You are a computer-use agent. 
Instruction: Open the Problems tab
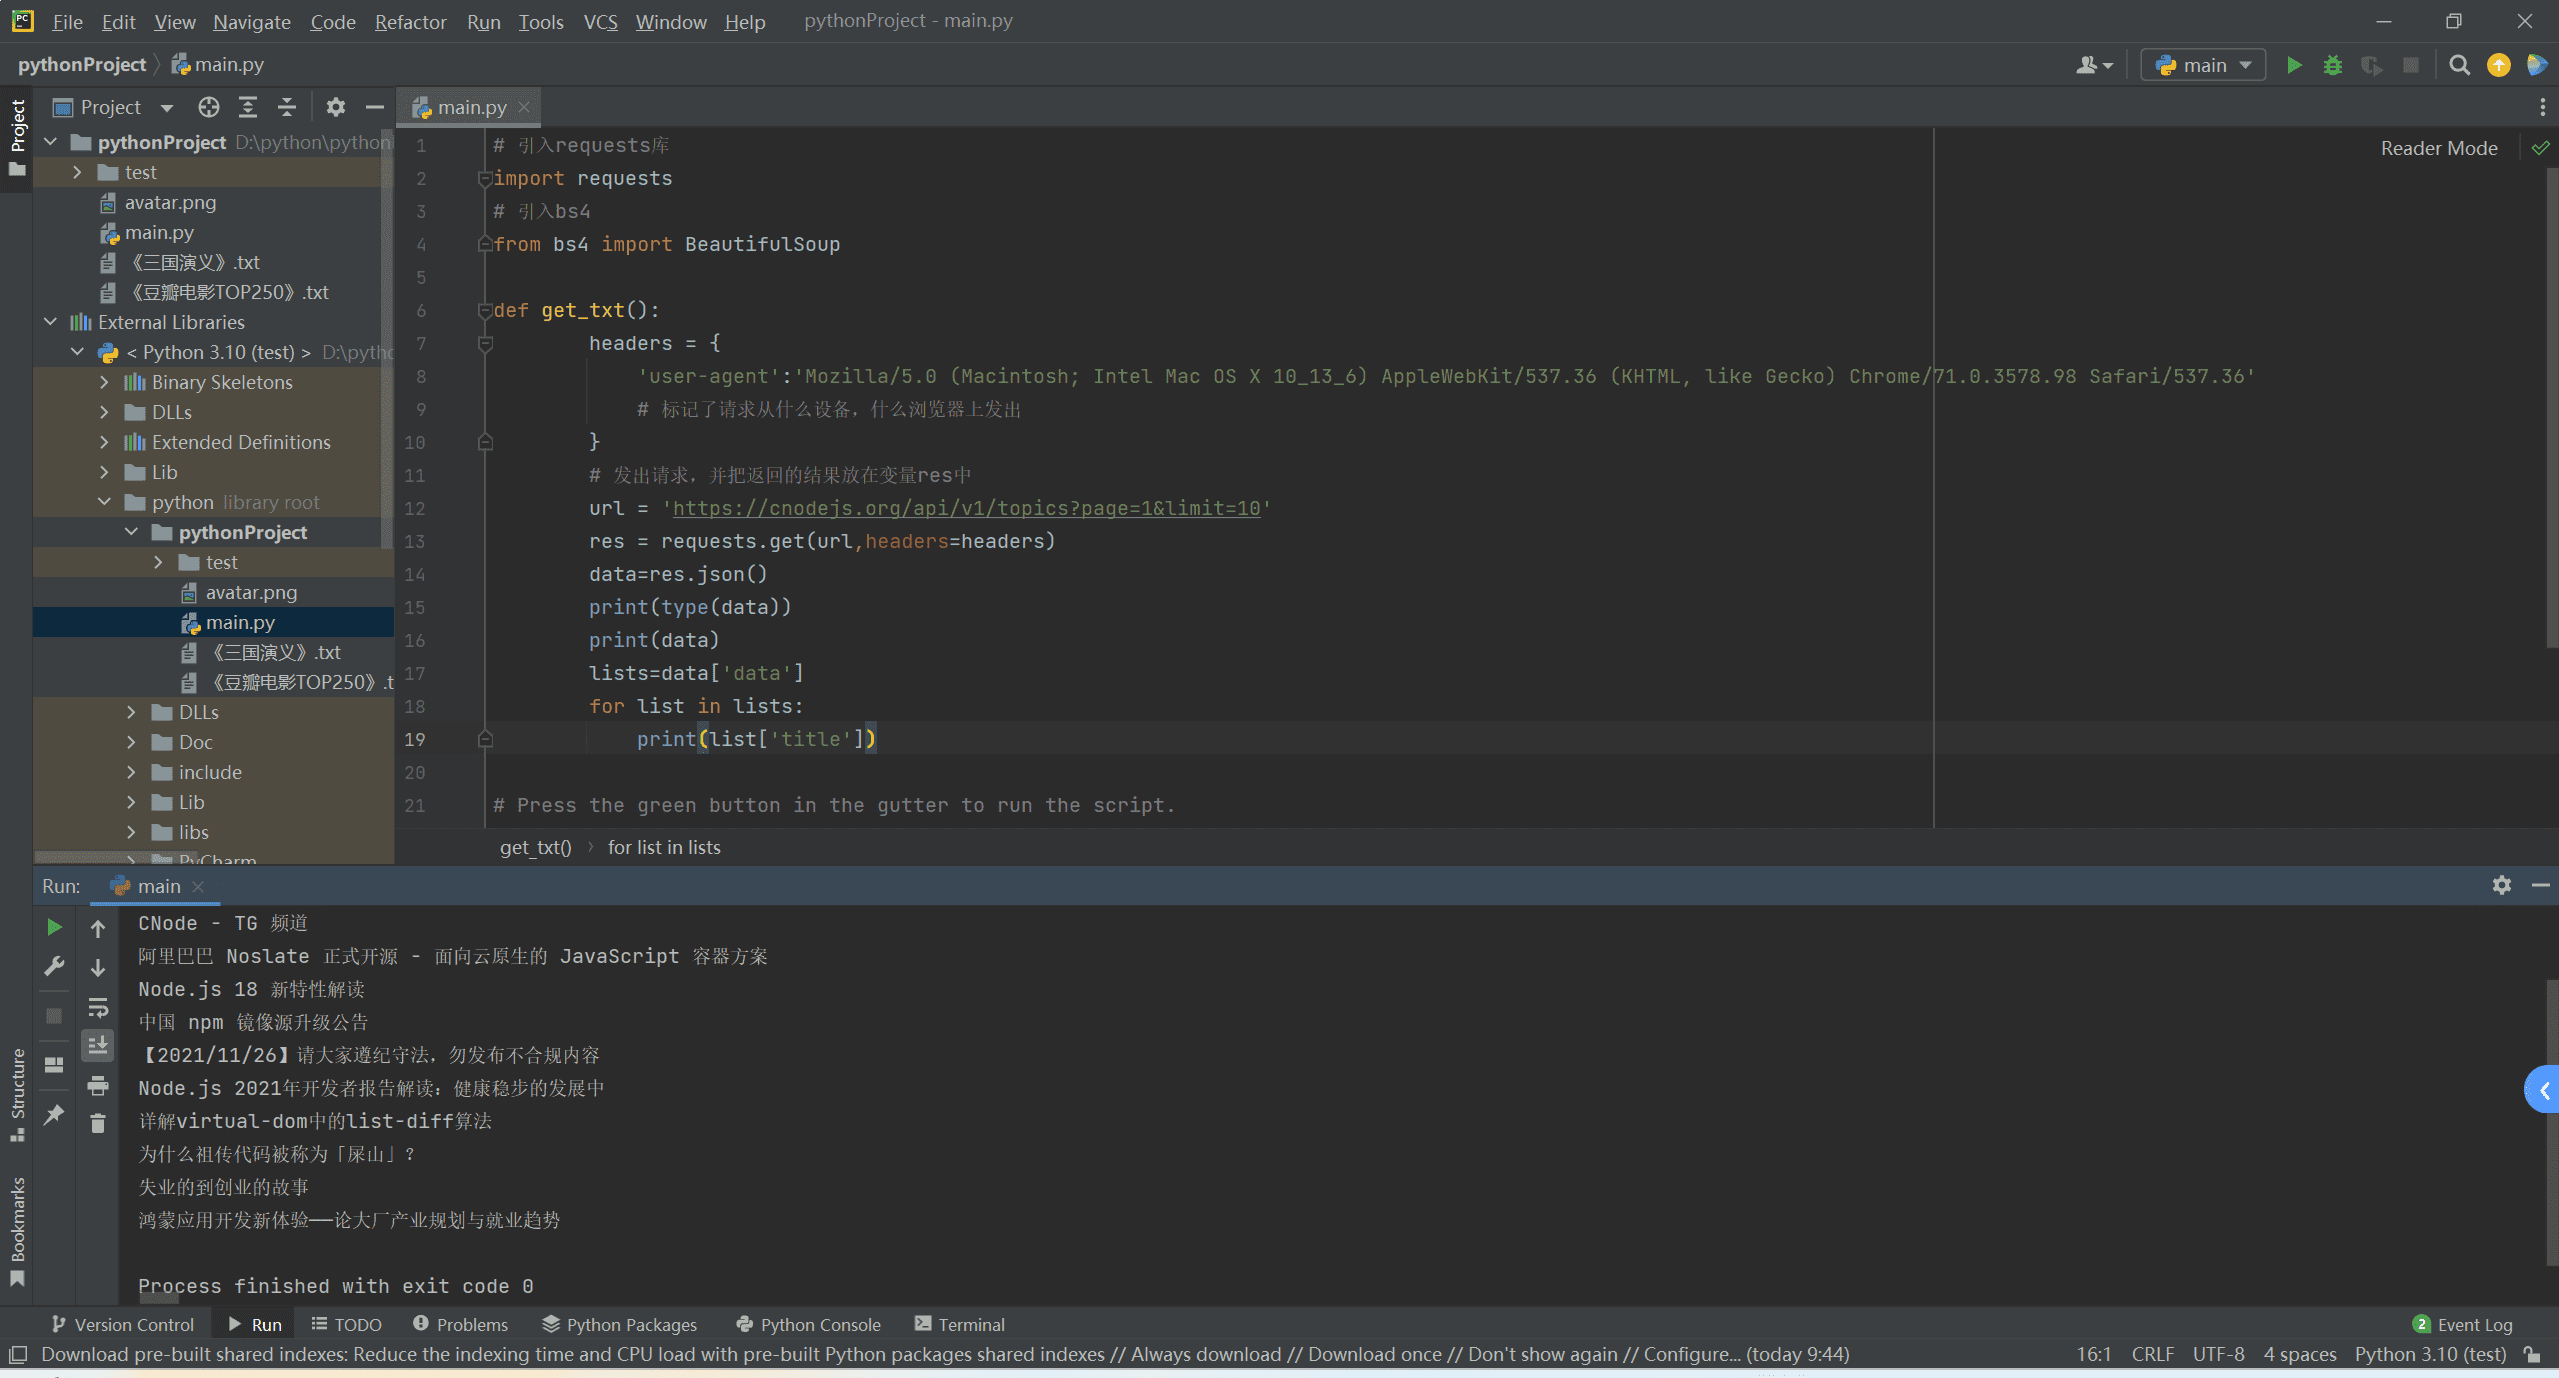tap(460, 1324)
